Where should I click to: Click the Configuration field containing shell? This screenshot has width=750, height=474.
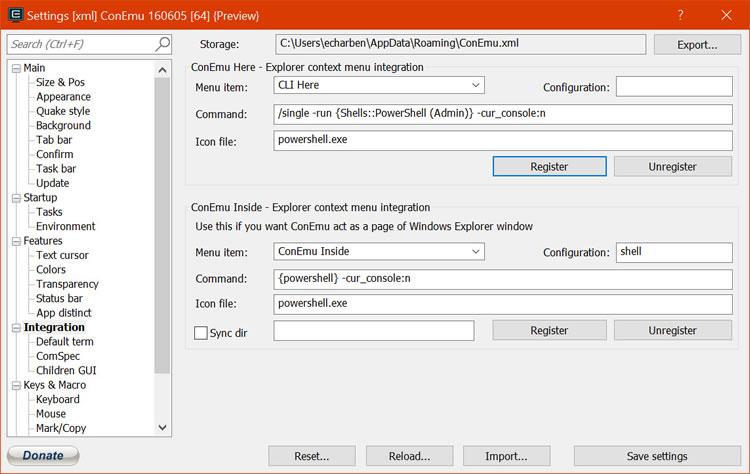pyautogui.click(x=674, y=253)
